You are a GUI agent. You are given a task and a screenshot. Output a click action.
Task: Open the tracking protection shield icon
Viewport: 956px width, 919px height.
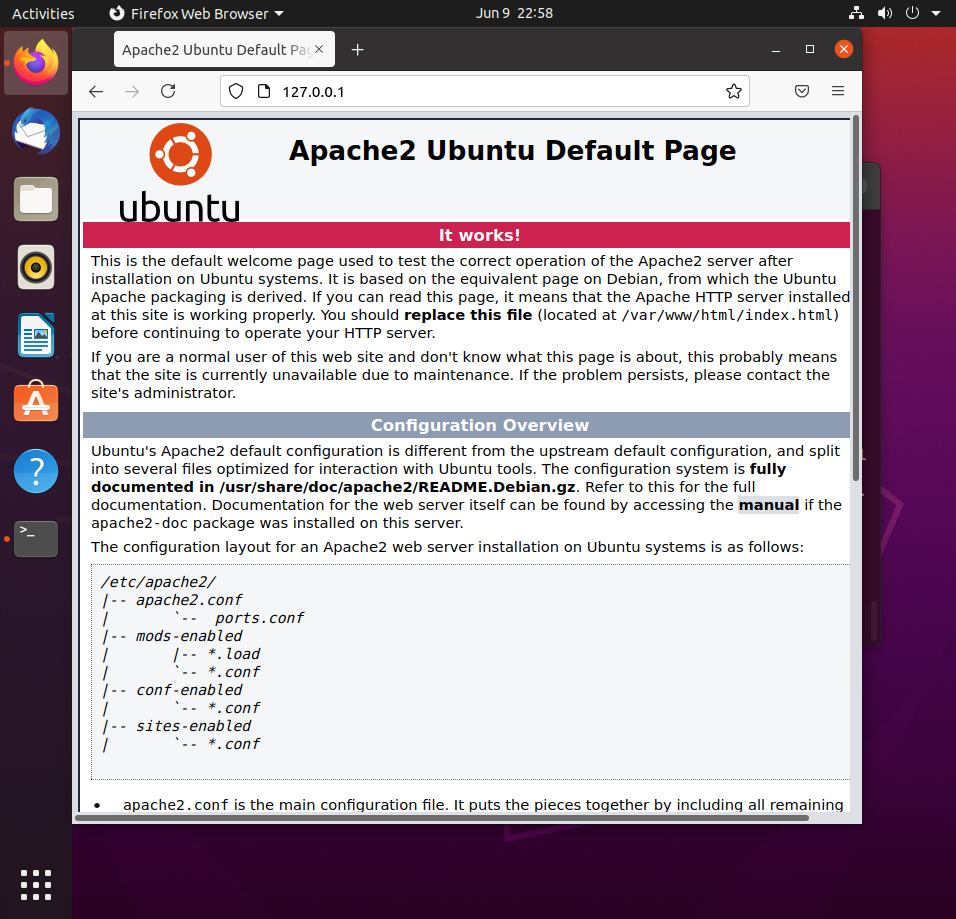coord(236,91)
